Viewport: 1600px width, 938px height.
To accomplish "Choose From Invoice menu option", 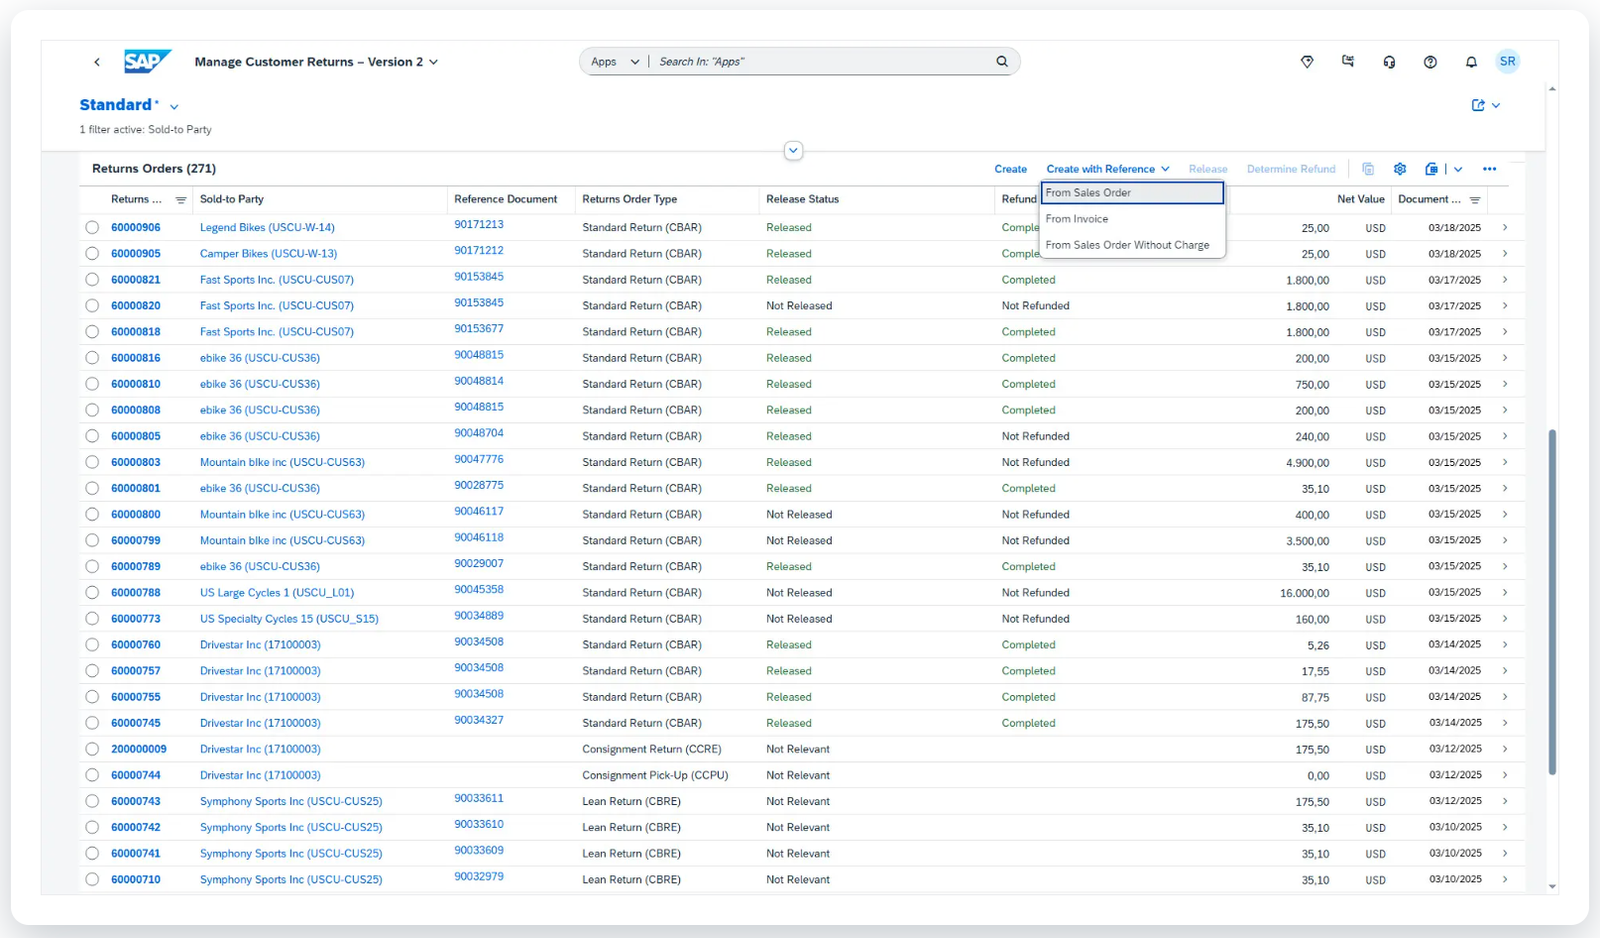I will point(1077,219).
